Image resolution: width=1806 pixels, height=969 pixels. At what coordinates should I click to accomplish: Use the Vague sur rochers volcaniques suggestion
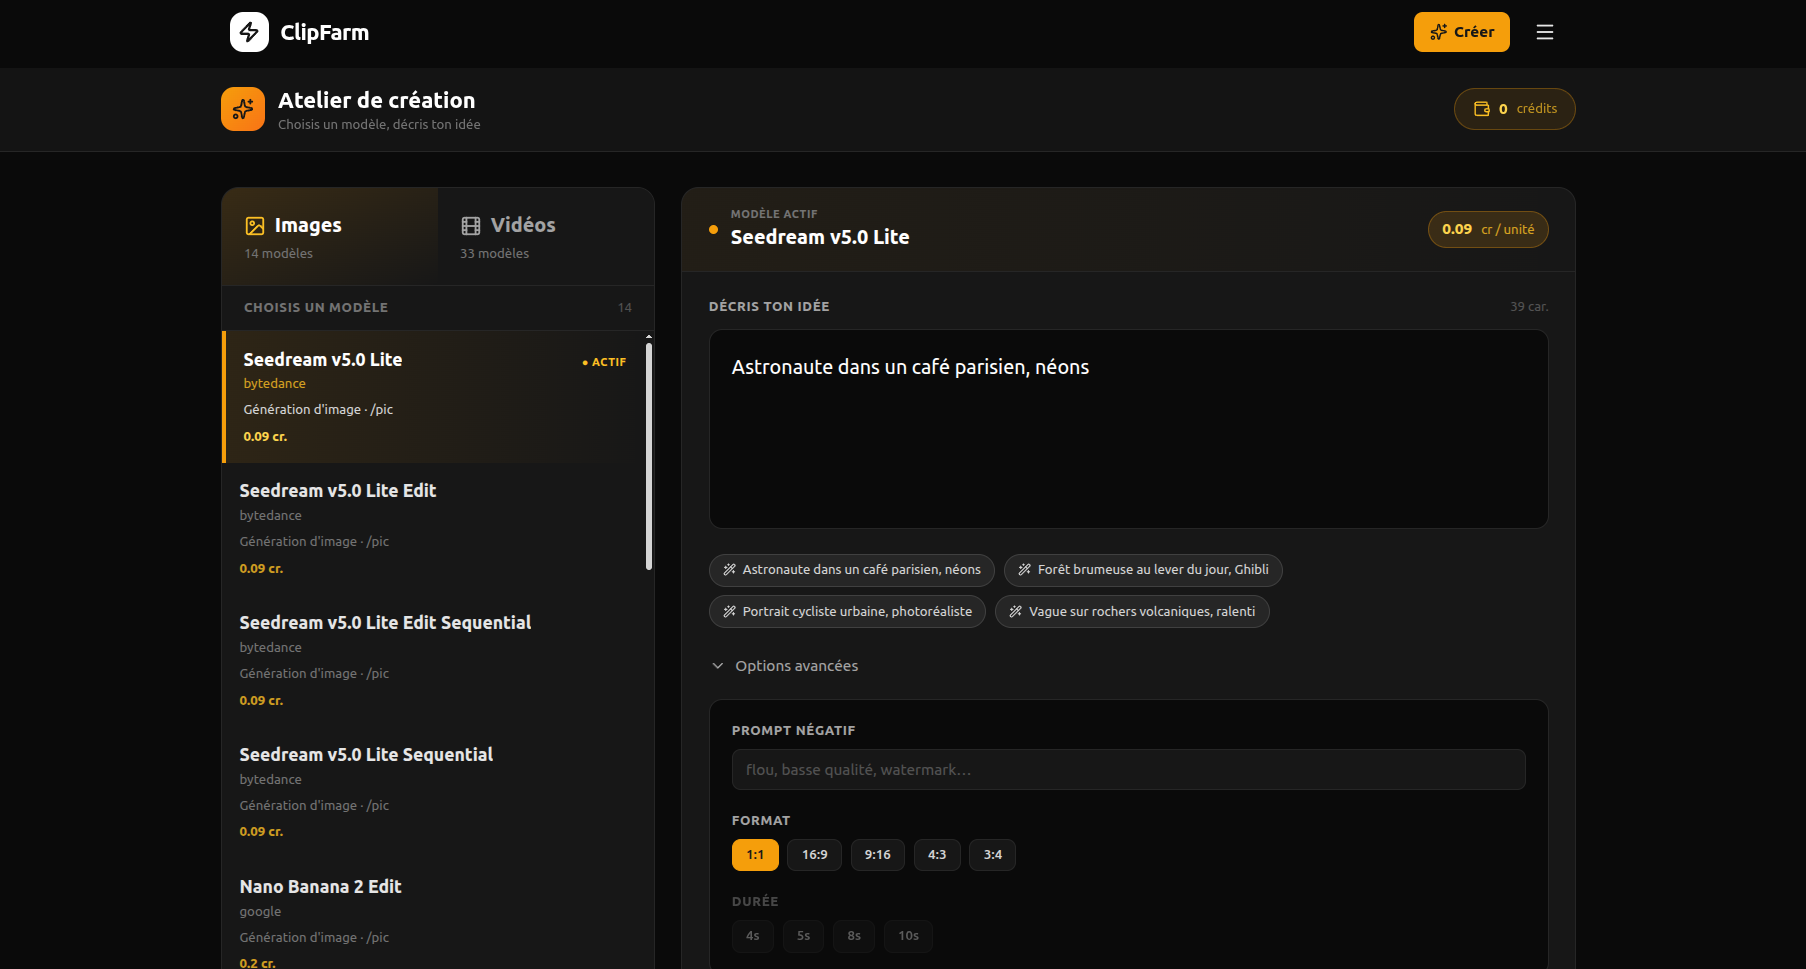(1132, 612)
